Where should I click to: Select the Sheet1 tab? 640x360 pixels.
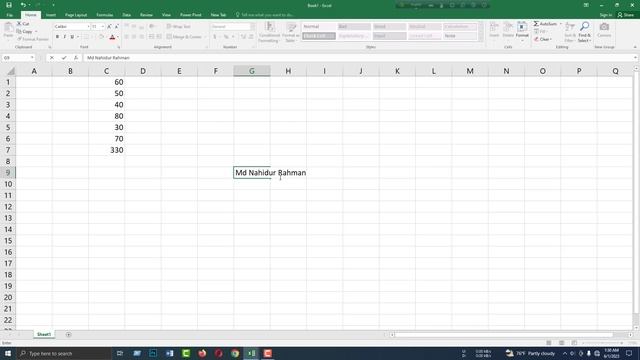44,335
